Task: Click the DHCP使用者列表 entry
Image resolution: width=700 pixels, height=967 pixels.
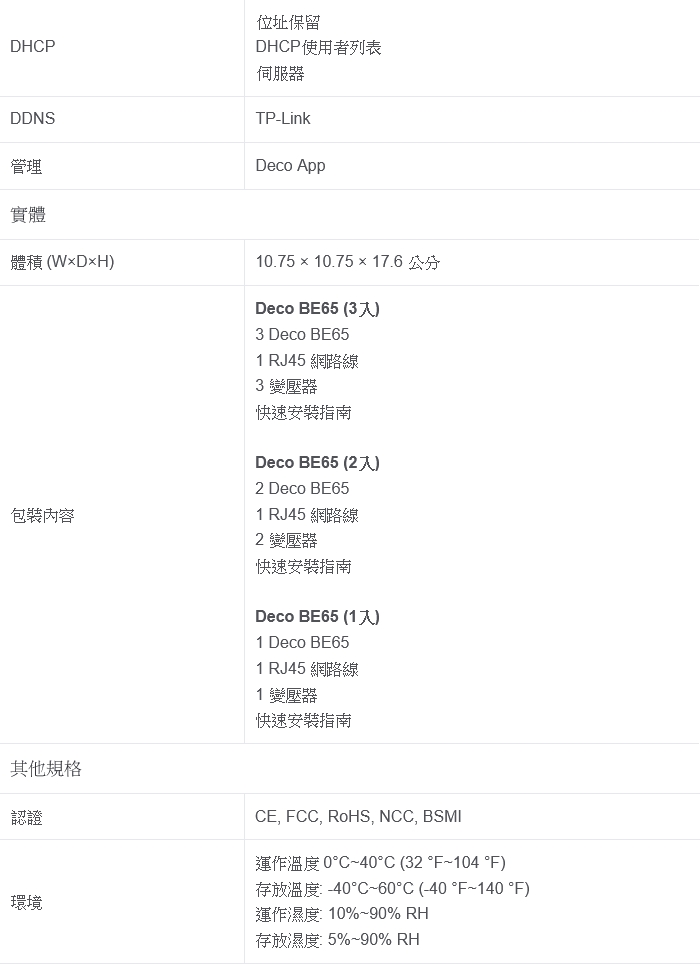Action: click(x=318, y=47)
